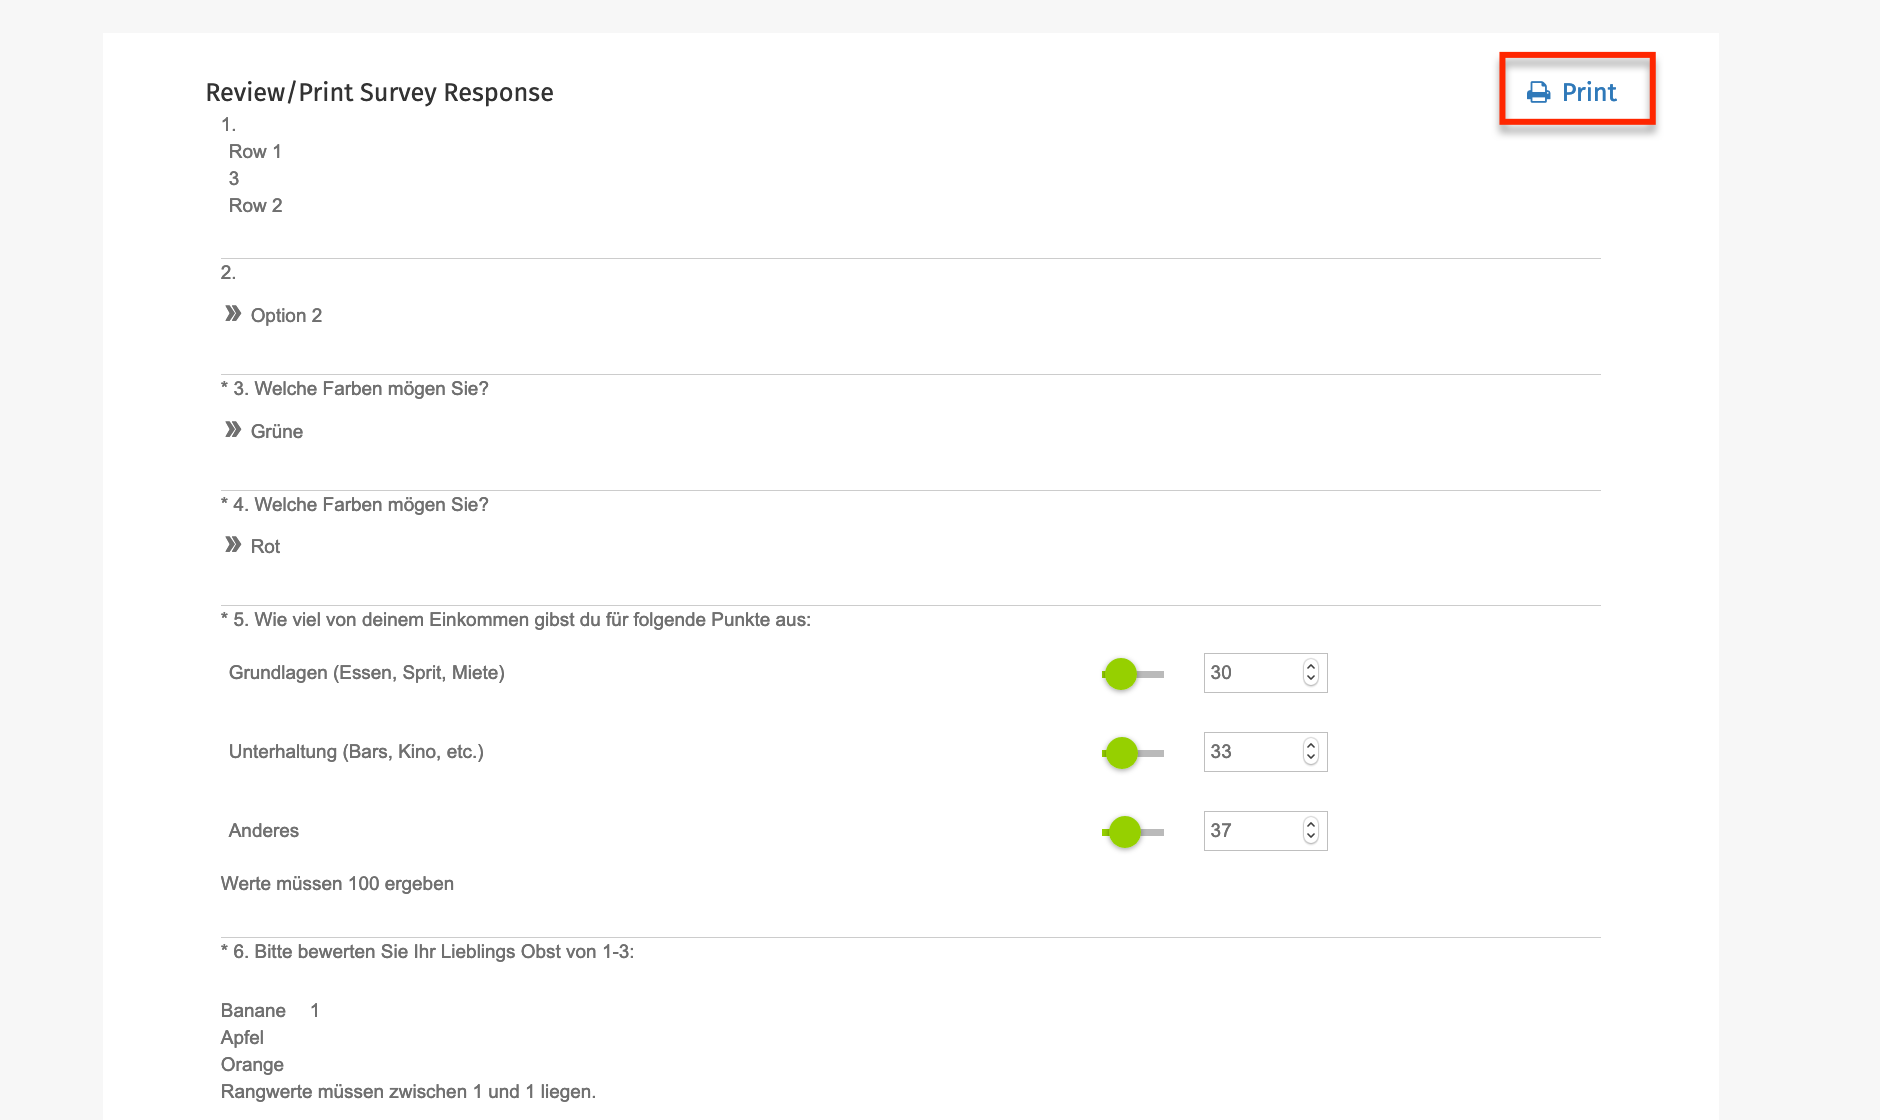Click the Print text link
1880x1120 pixels.
1589,93
